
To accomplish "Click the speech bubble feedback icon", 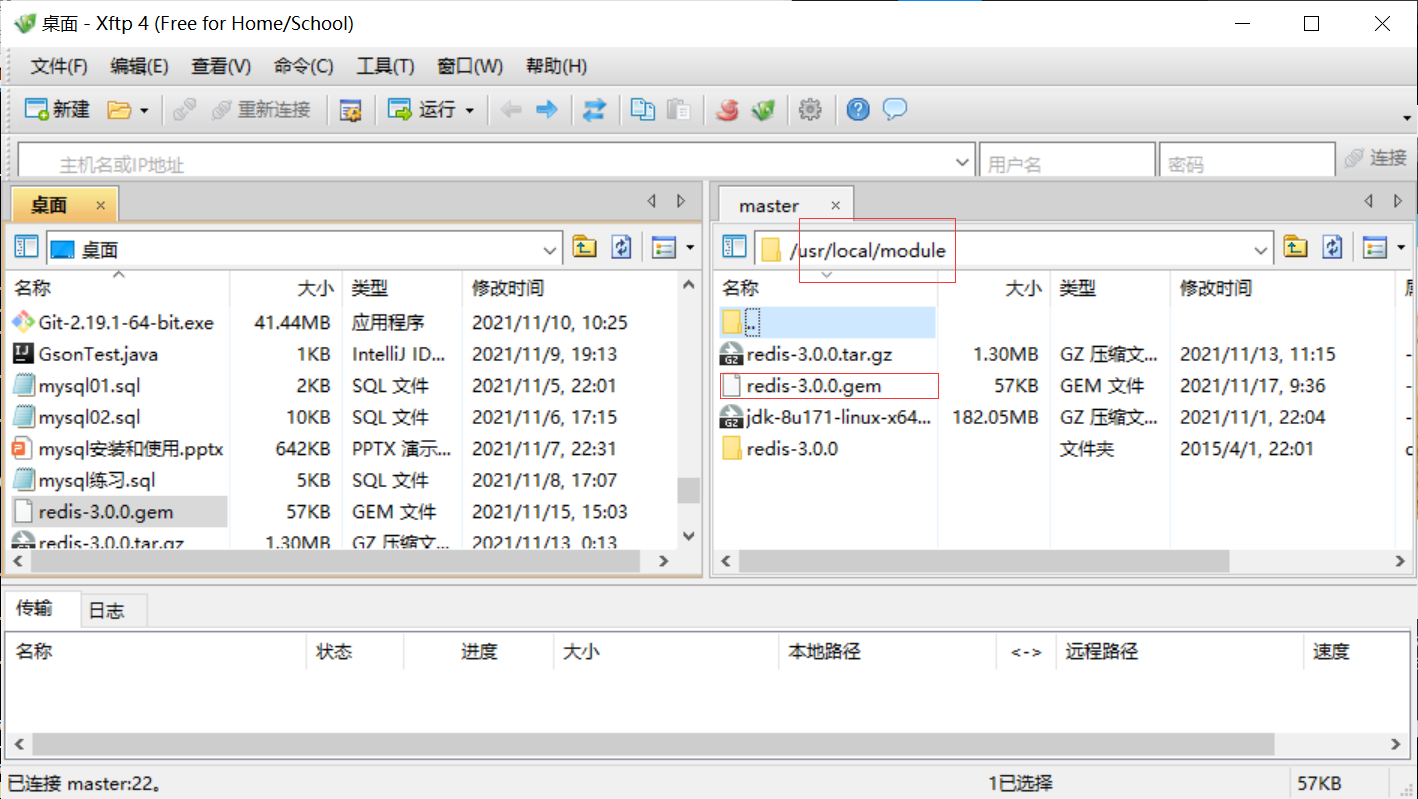I will [x=895, y=110].
